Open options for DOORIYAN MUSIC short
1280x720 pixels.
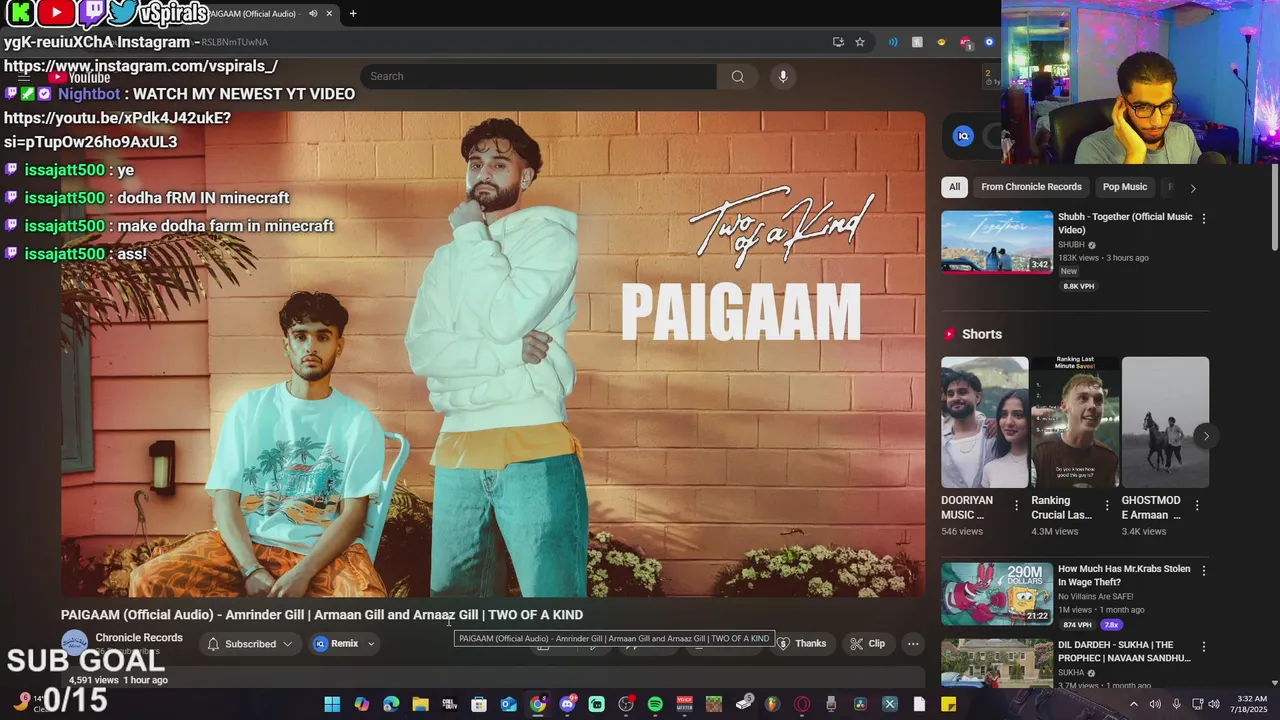[1016, 505]
